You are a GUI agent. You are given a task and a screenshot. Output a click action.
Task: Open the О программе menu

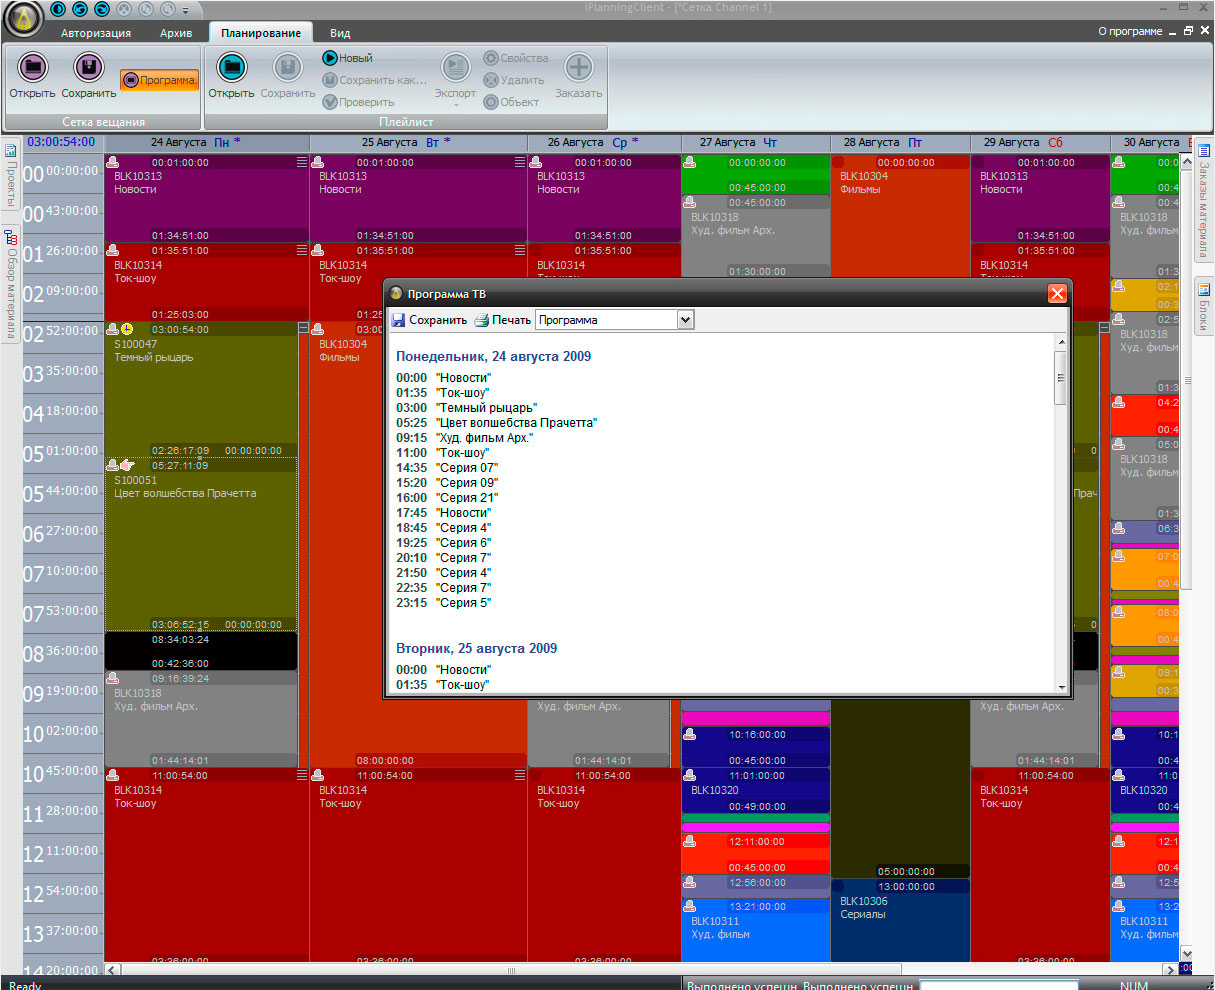point(1130,31)
